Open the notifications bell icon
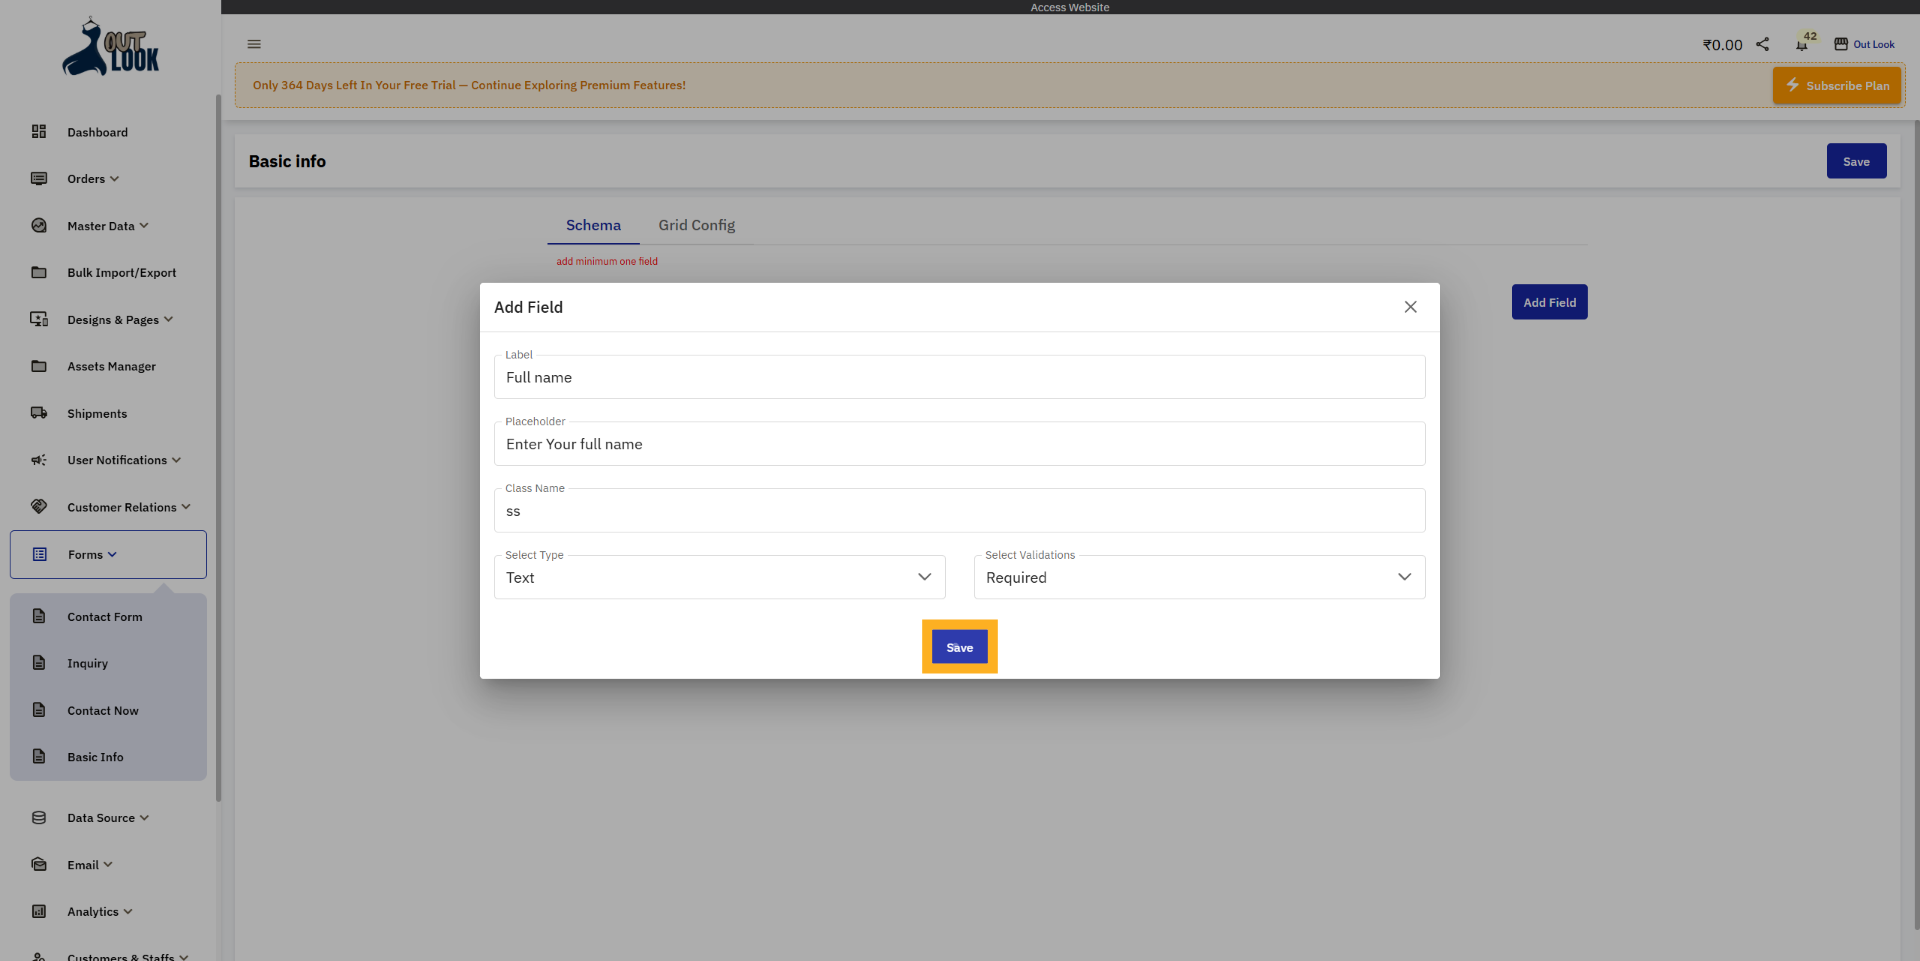Viewport: 1920px width, 961px height. [x=1801, y=45]
